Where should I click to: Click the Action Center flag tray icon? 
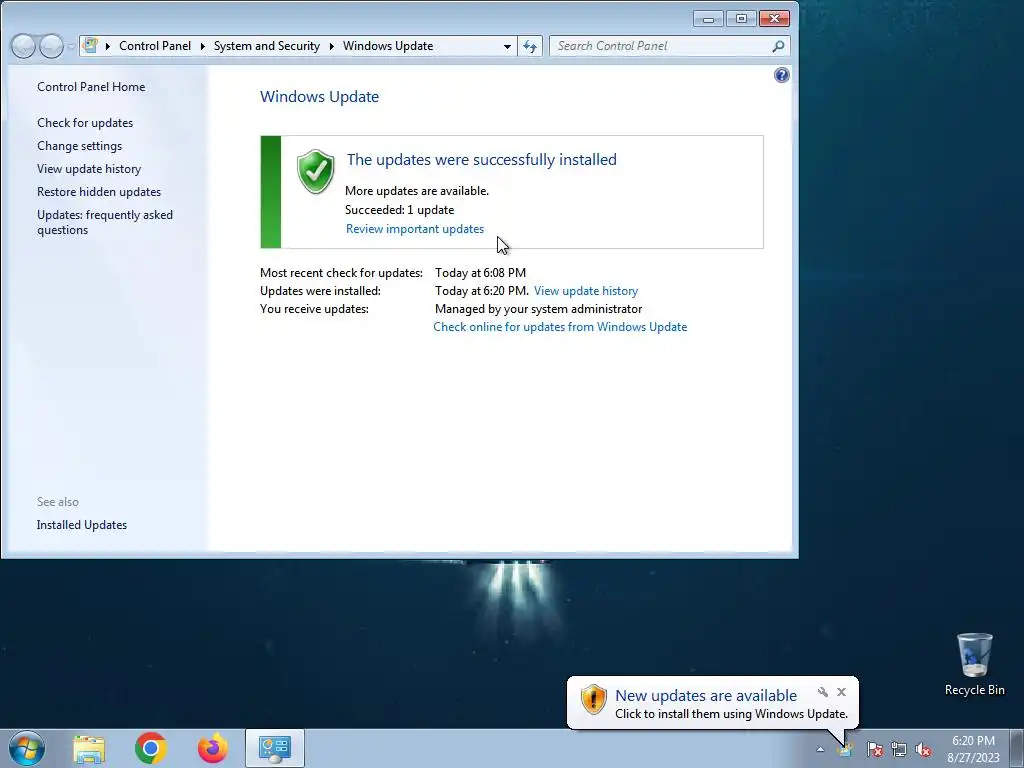pos(874,749)
